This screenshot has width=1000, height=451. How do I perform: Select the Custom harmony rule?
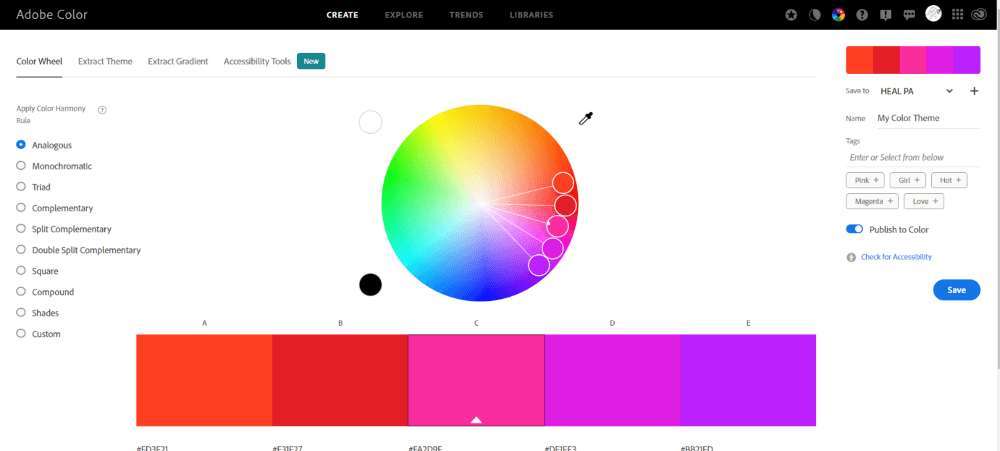pyautogui.click(x=21, y=334)
